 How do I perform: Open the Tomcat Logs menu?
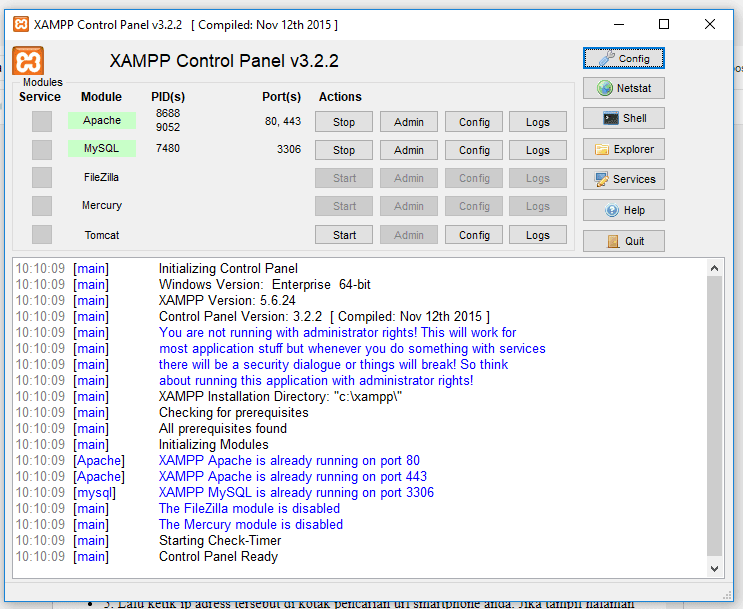(538, 235)
